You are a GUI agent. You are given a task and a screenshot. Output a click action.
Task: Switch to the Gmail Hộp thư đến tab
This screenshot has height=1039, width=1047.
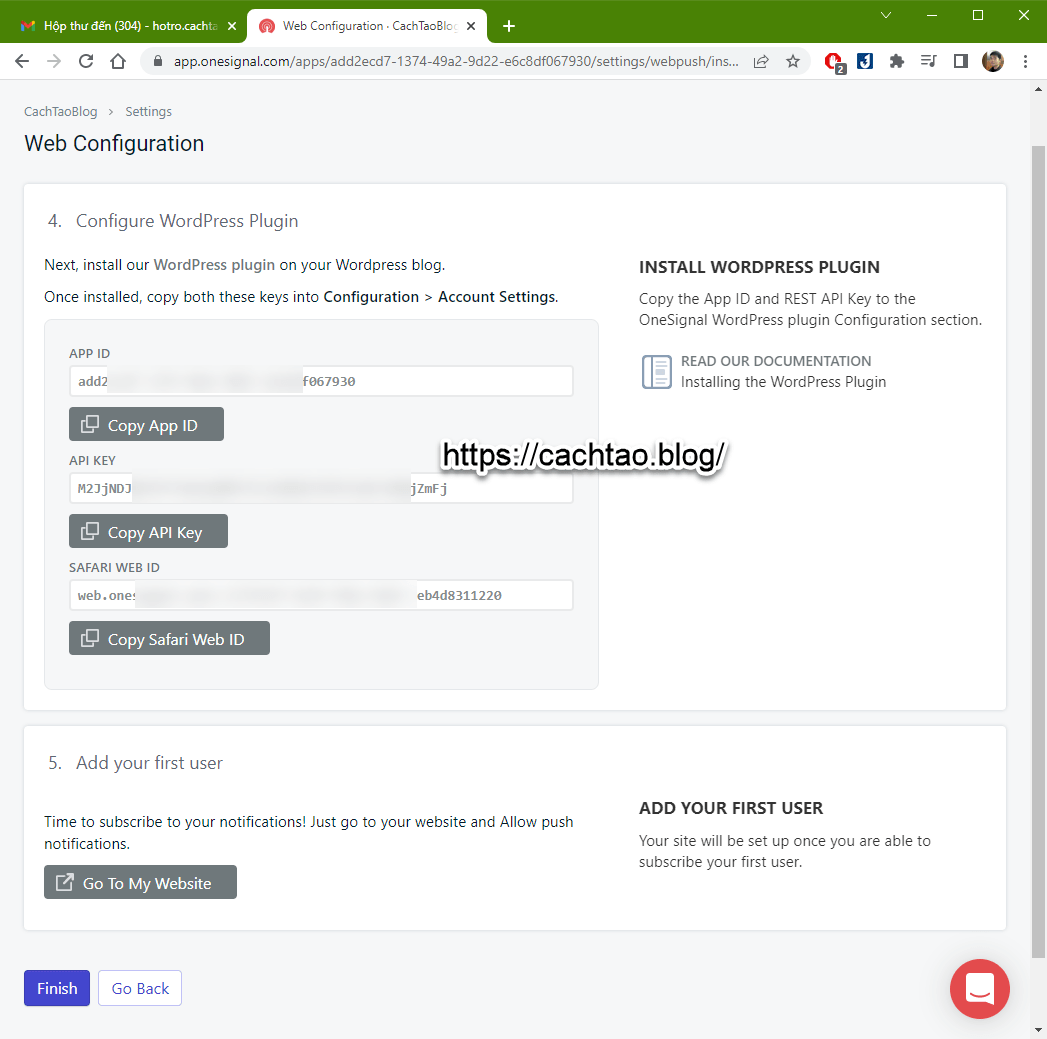point(128,26)
